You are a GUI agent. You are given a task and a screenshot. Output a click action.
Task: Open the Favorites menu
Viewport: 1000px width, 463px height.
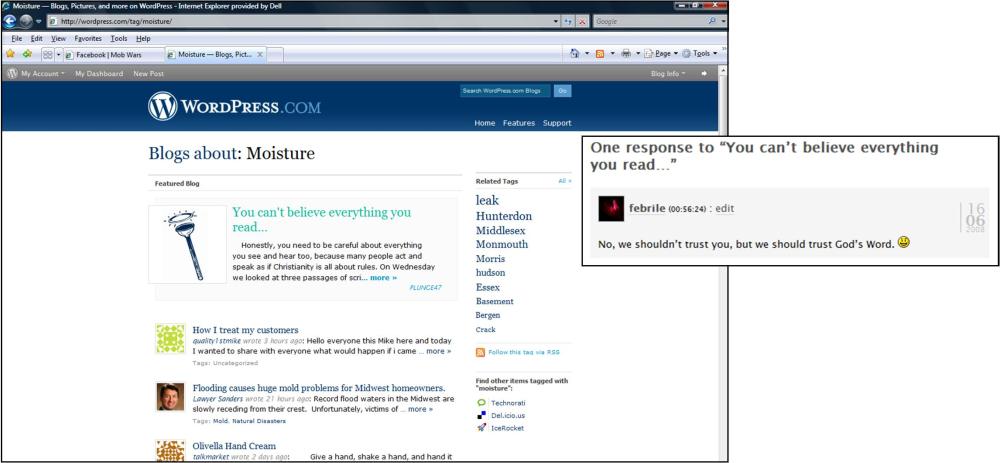[x=87, y=38]
